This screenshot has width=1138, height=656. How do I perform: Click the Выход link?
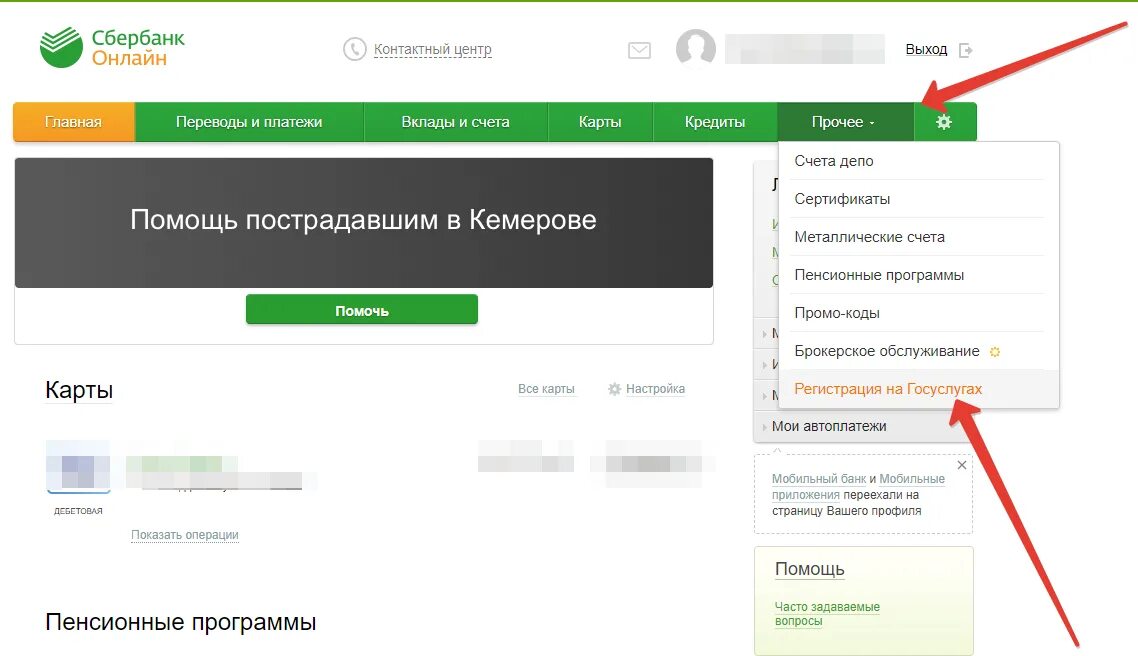(x=926, y=49)
